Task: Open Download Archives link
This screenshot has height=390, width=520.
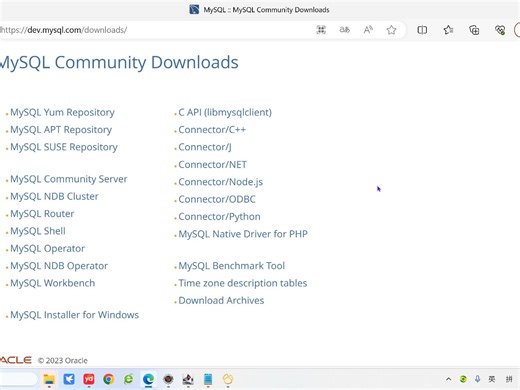Action: tap(221, 301)
